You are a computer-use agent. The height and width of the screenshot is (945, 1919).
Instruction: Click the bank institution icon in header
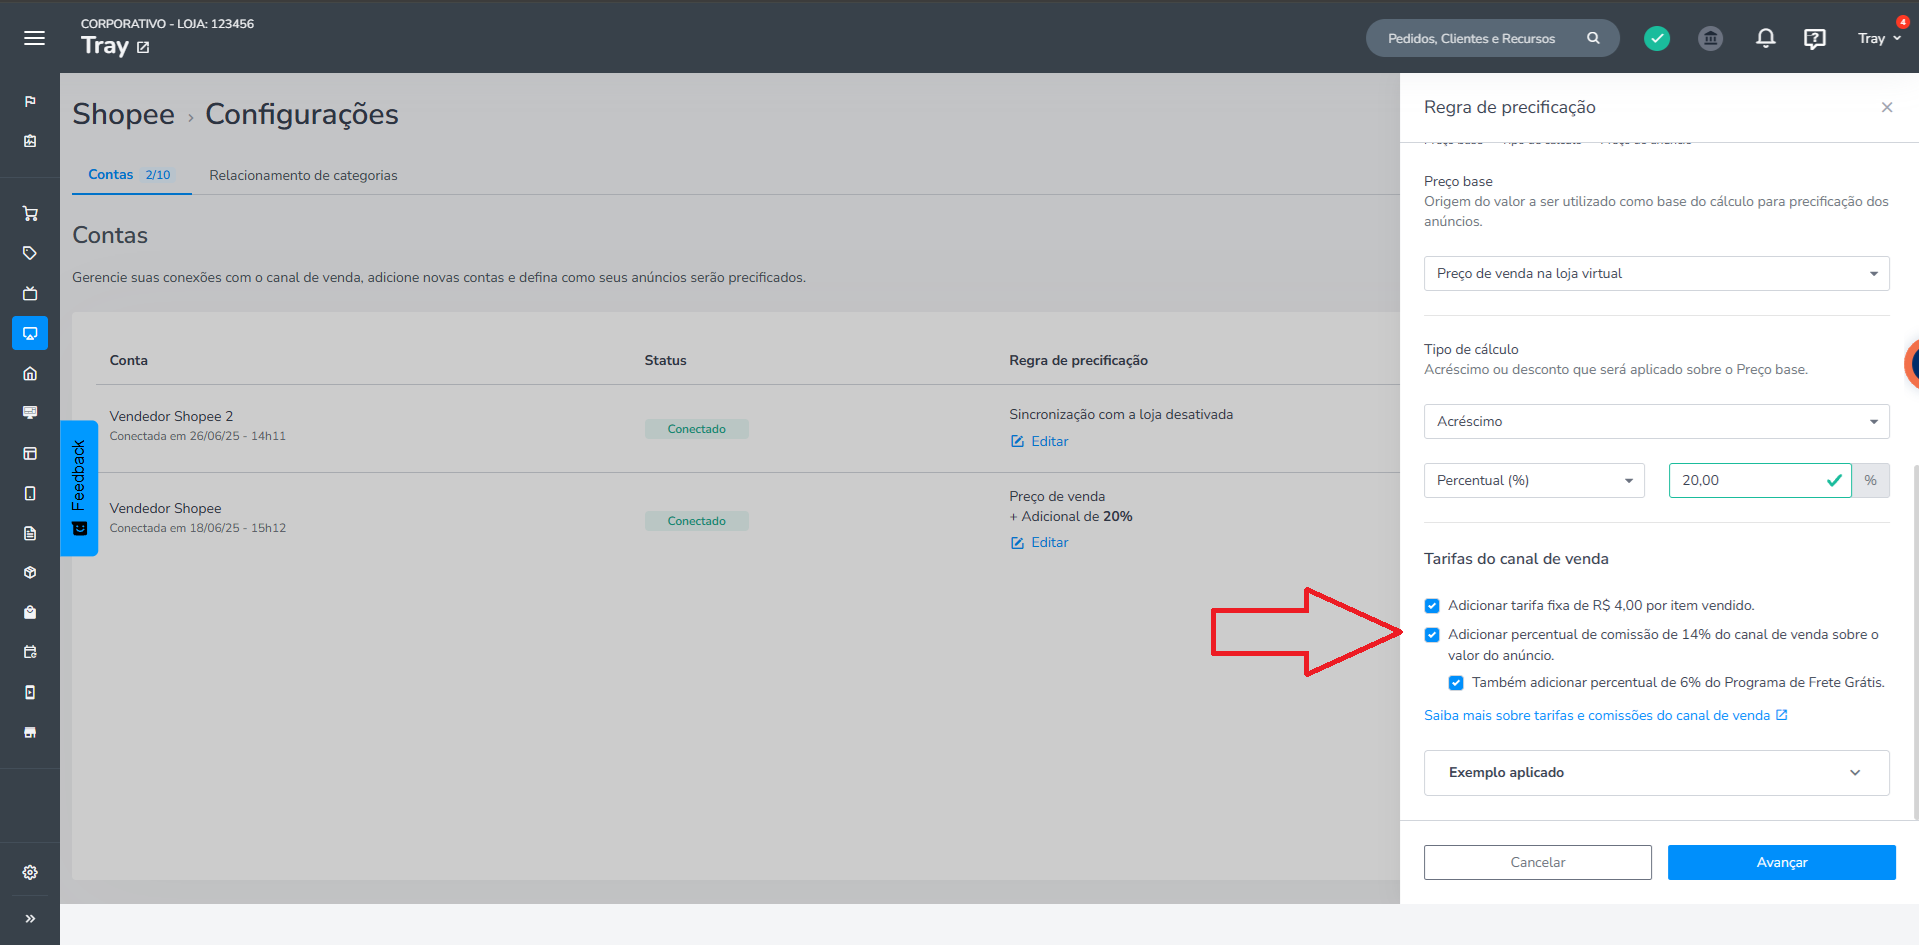point(1711,38)
